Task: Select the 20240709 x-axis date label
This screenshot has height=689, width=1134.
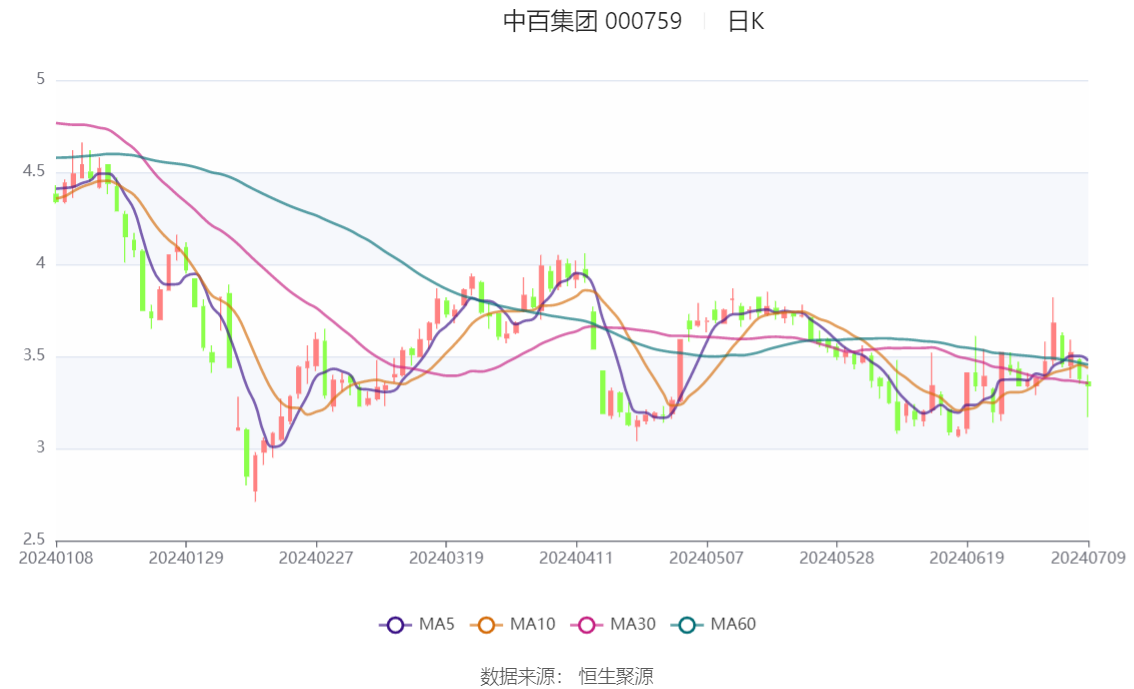Action: [1088, 558]
